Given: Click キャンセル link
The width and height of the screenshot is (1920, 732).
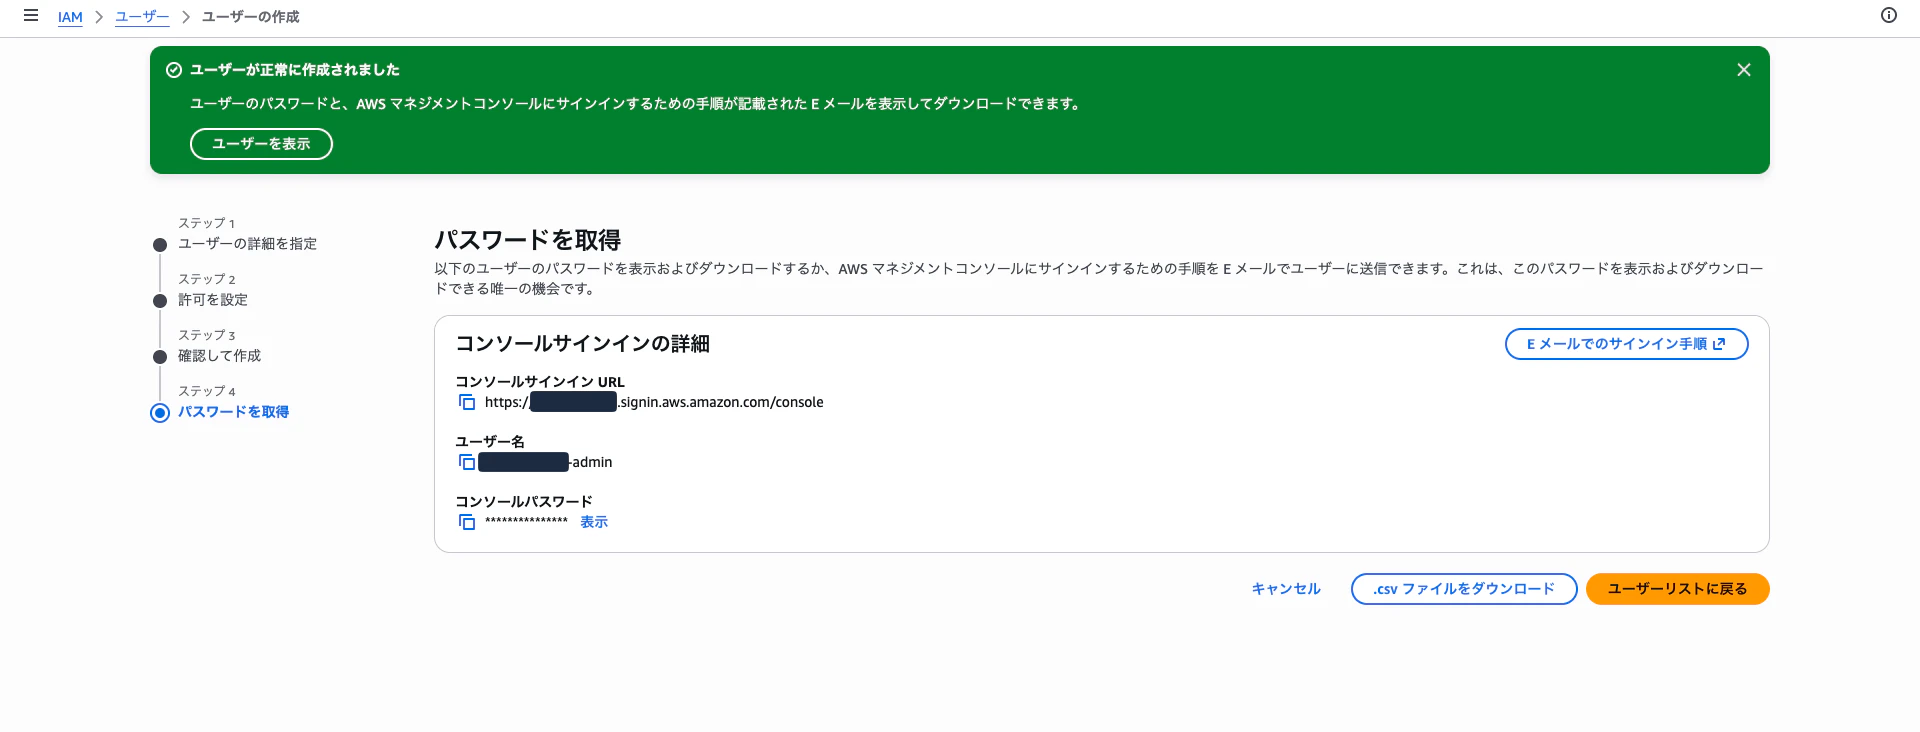Looking at the screenshot, I should [1286, 589].
